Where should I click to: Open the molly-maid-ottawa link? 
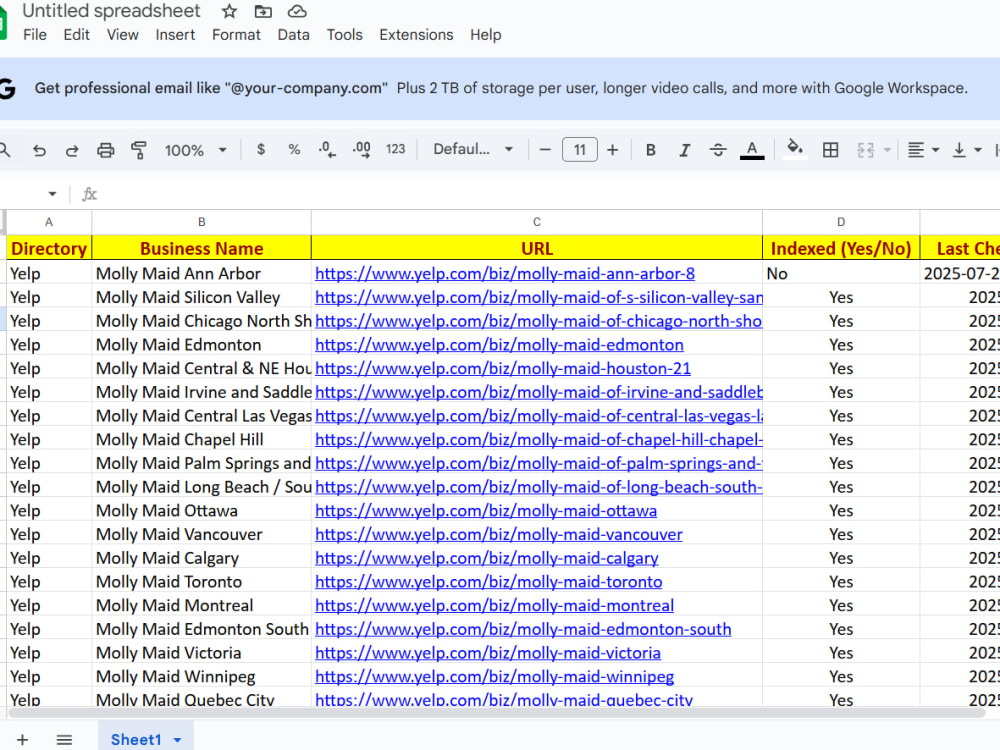pos(486,511)
